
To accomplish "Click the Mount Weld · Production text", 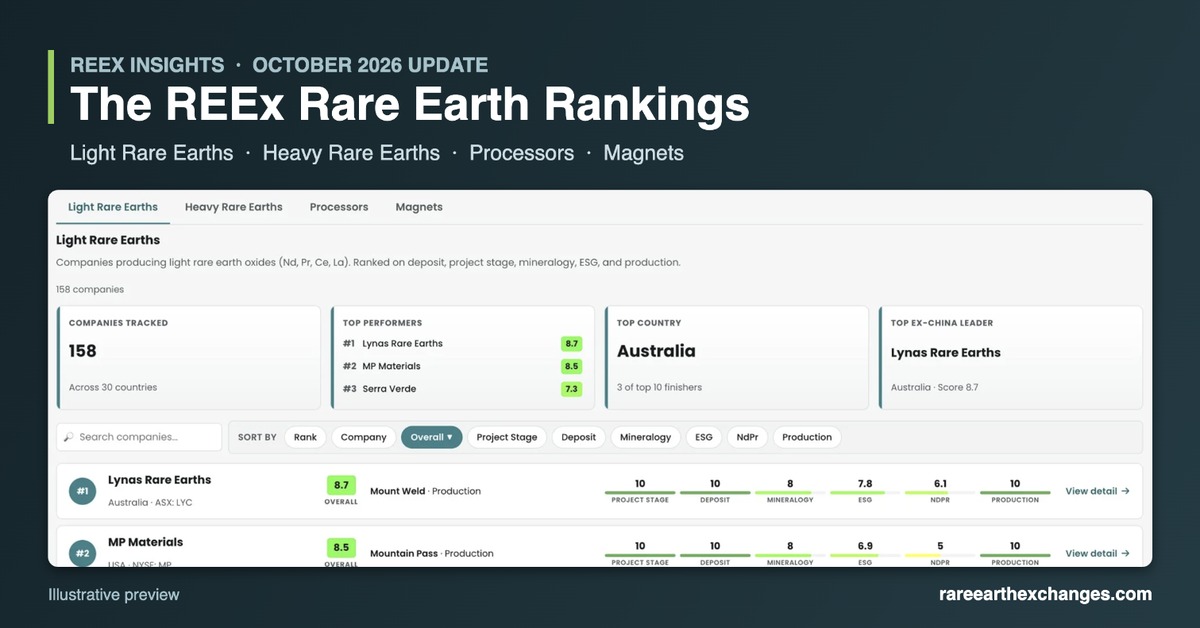I will (425, 491).
